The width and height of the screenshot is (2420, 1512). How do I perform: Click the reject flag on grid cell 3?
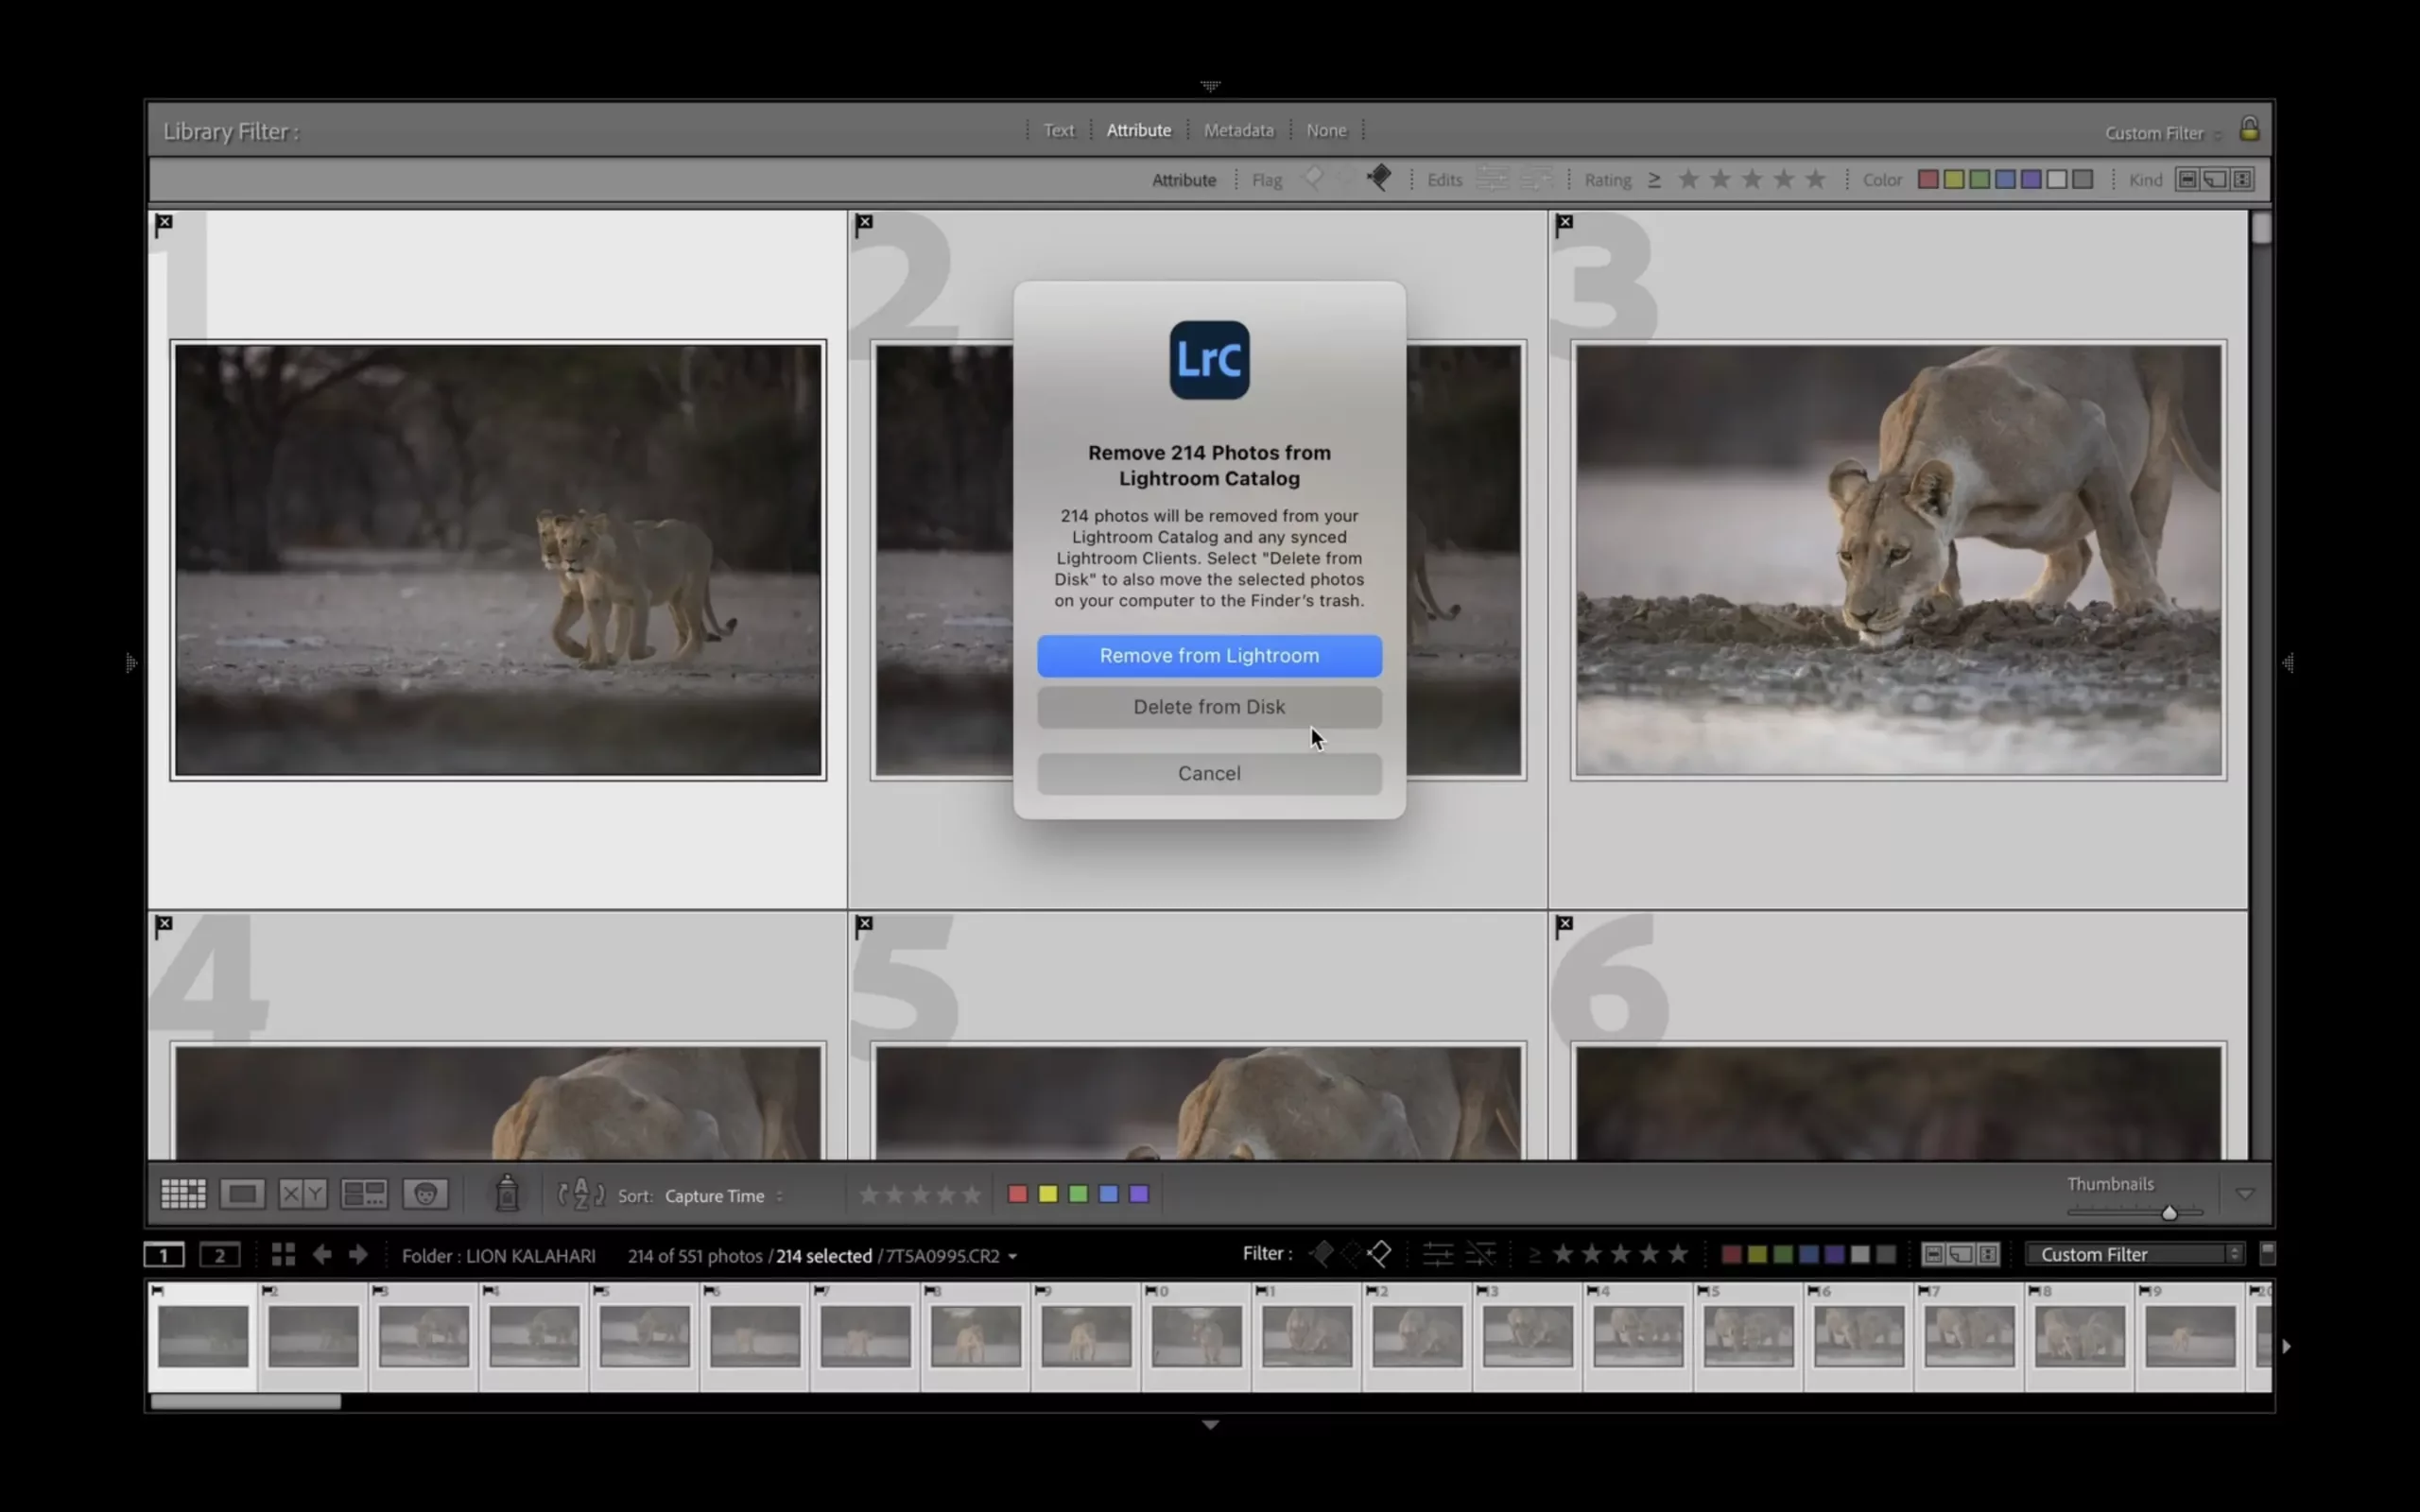pos(1564,225)
